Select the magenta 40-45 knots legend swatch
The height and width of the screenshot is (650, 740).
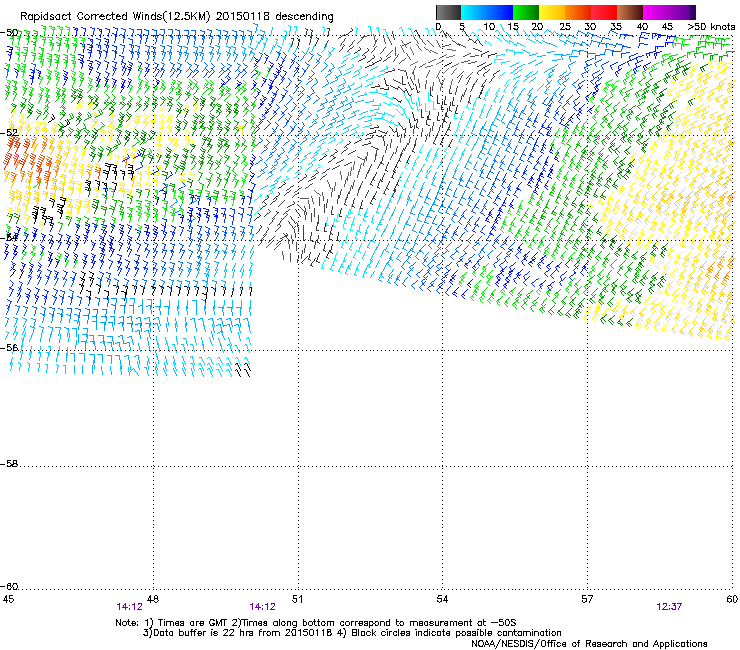coord(656,12)
